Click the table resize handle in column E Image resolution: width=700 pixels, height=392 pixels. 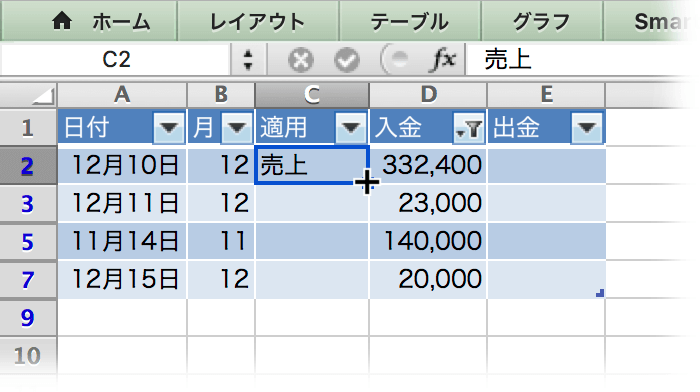(600, 293)
